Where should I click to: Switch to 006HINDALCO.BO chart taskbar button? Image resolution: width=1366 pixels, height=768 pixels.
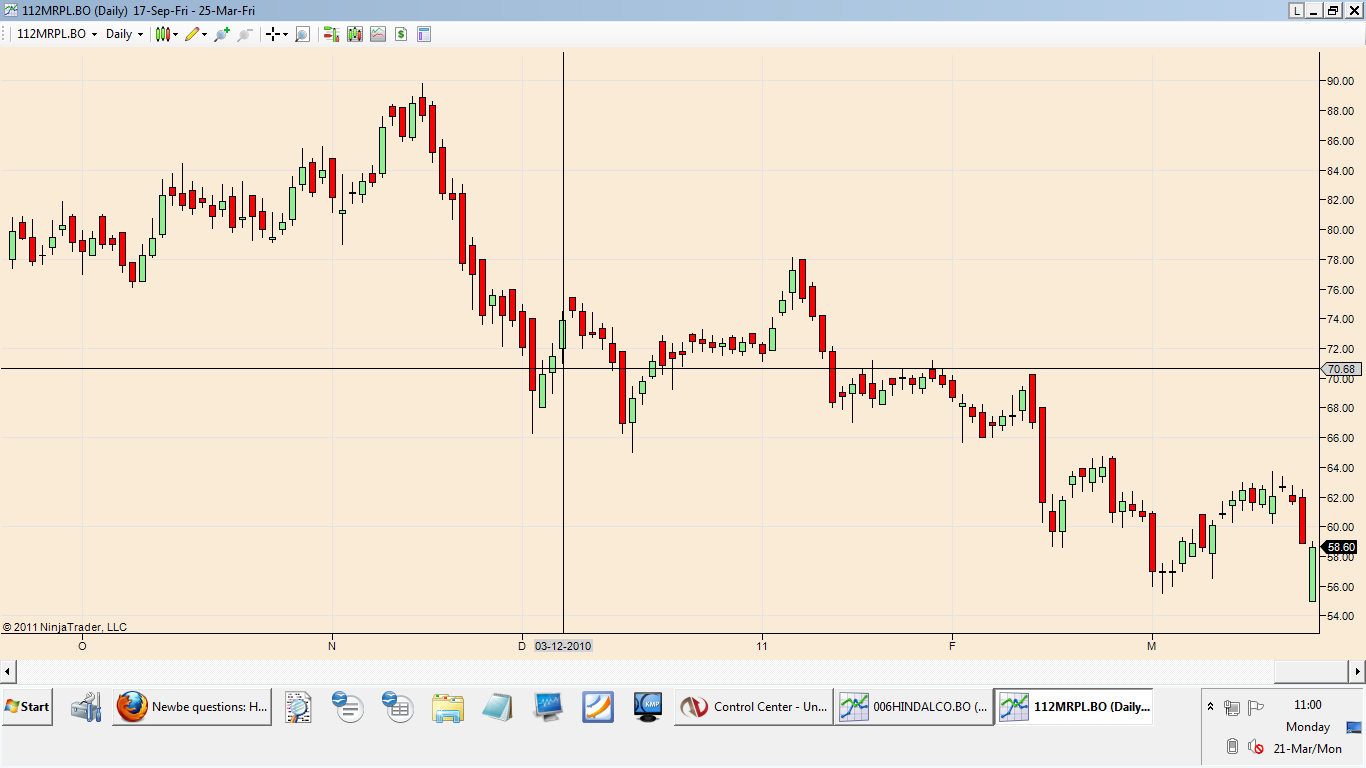[x=914, y=707]
